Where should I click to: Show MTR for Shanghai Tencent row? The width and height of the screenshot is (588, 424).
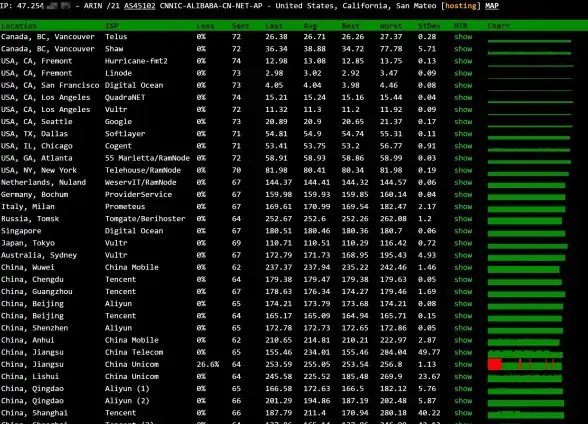click(463, 412)
